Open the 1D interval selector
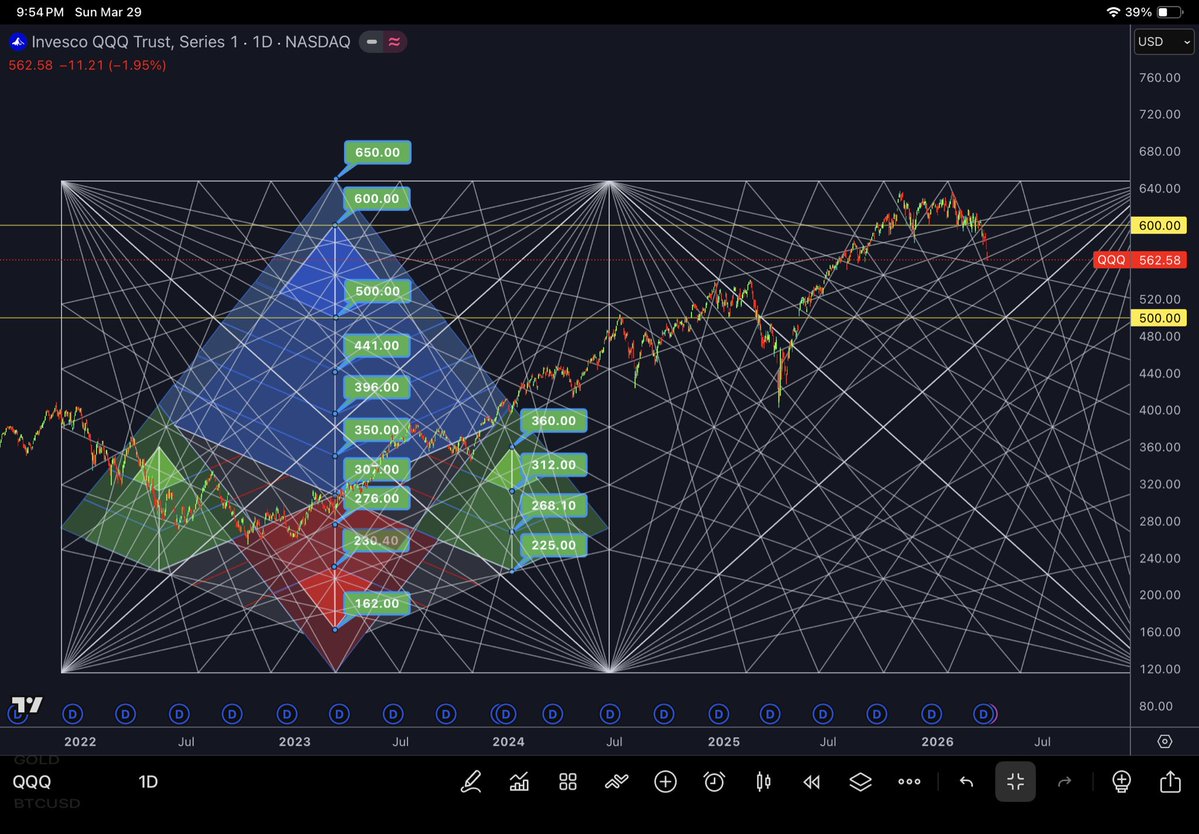The image size is (1199, 834). [x=148, y=782]
